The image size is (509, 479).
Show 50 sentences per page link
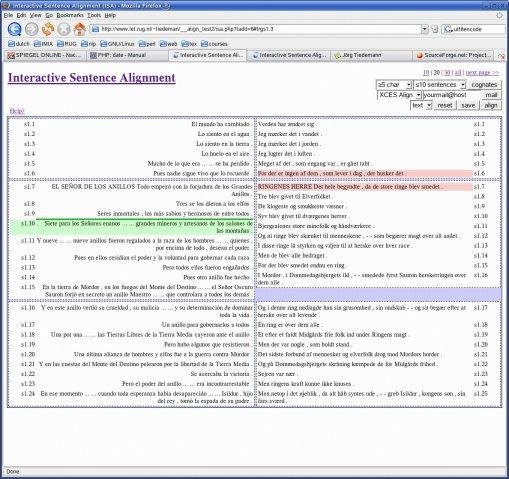point(447,73)
